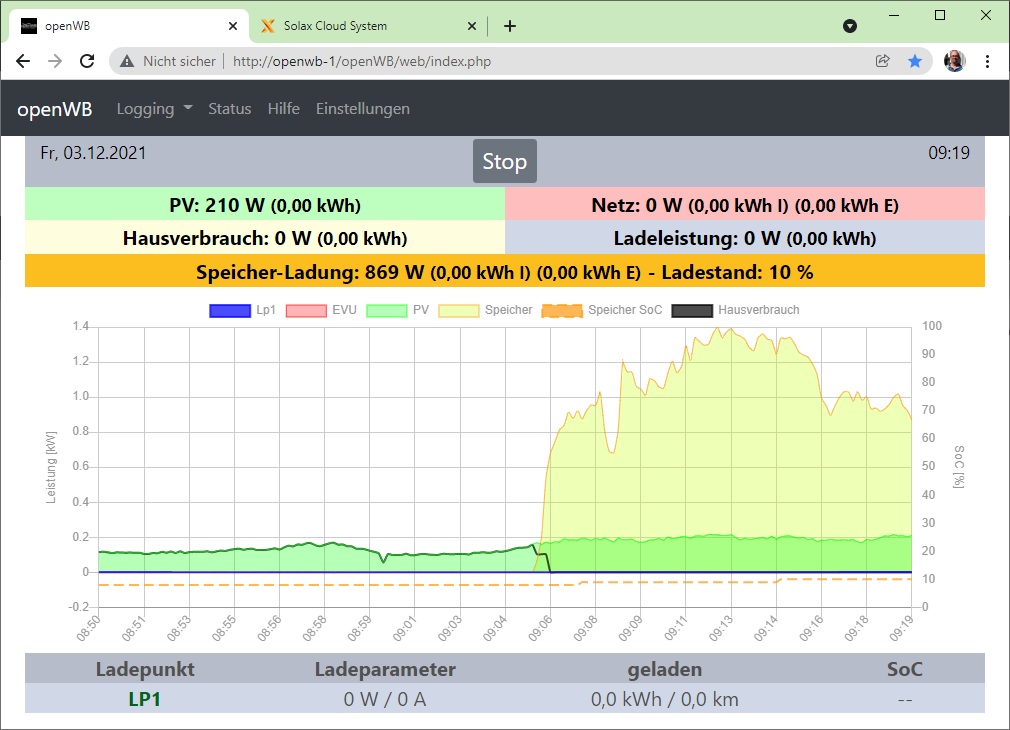Click the share page icon in the address bar
This screenshot has width=1010, height=730.
click(883, 61)
